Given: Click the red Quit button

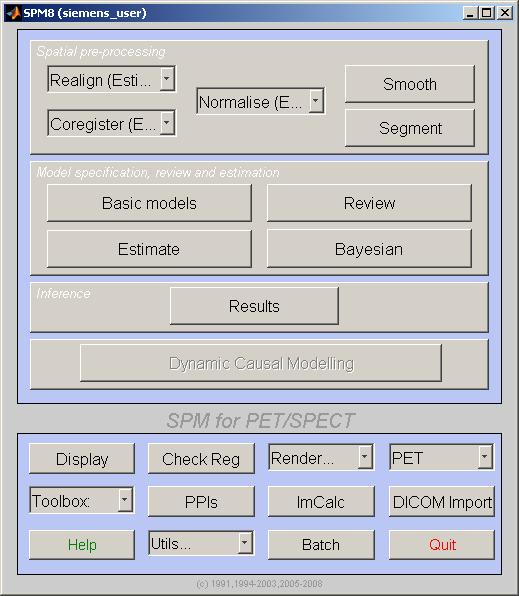Looking at the screenshot, I should 441,545.
